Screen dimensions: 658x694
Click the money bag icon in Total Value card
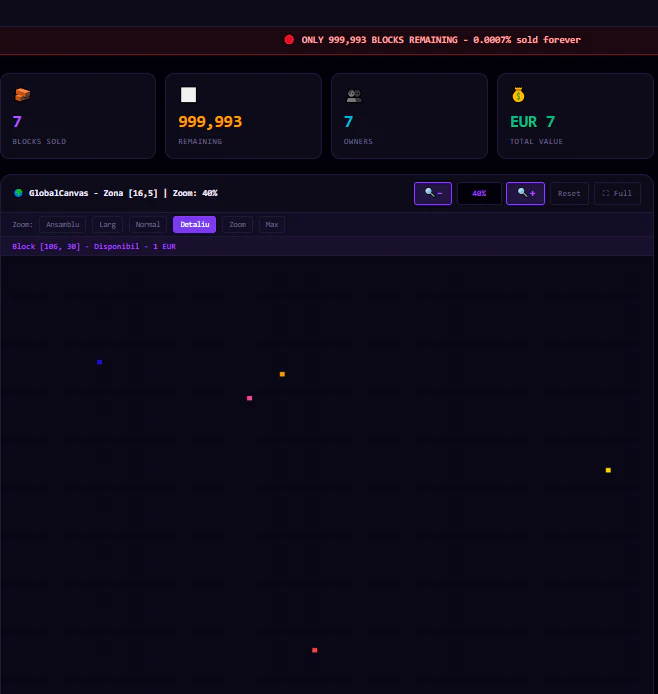click(x=518, y=95)
